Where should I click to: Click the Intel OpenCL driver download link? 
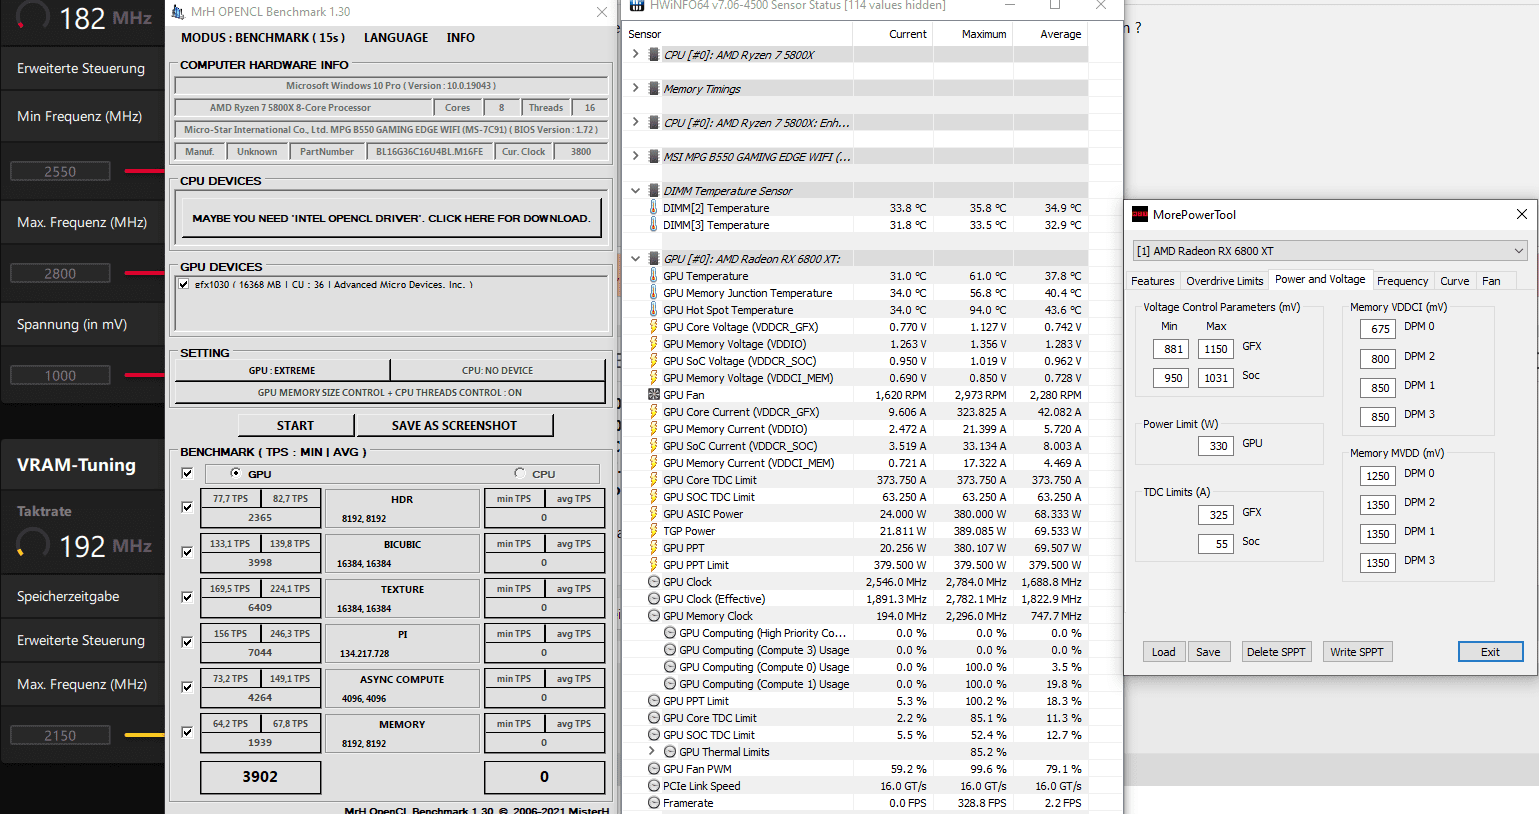click(x=391, y=218)
